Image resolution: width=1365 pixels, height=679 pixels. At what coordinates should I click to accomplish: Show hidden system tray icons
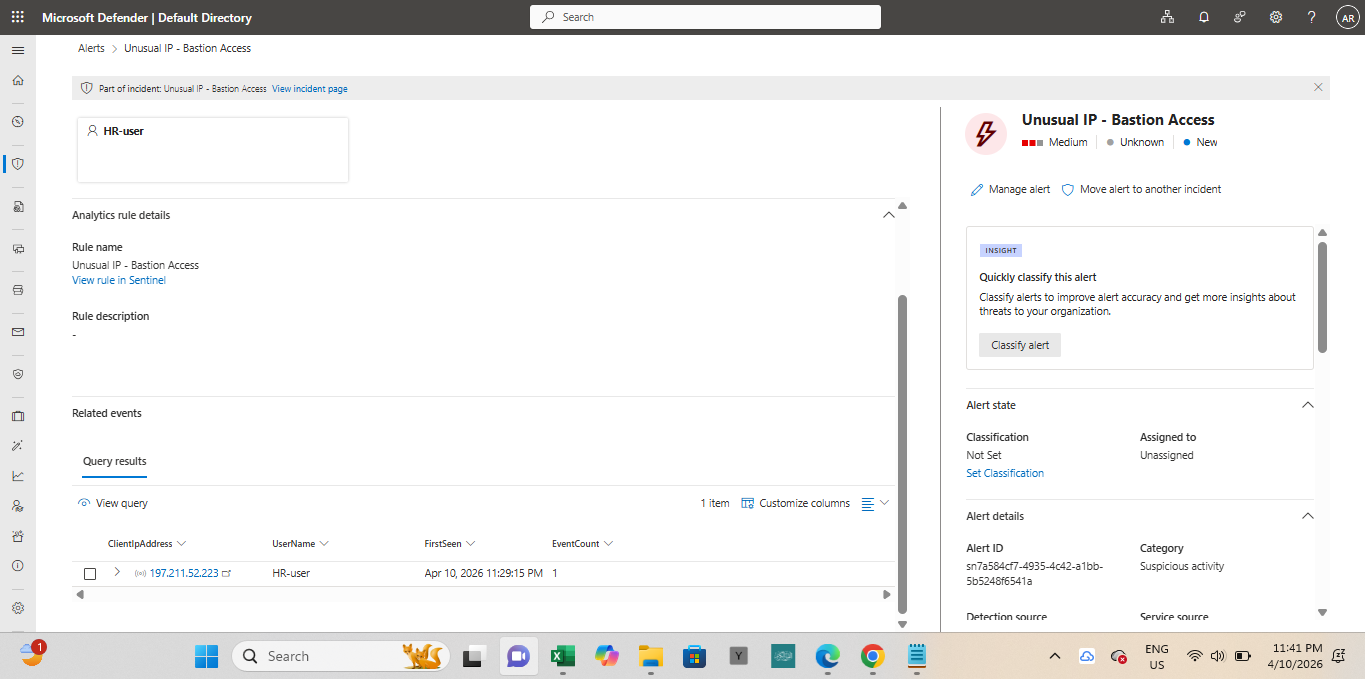coord(1054,656)
